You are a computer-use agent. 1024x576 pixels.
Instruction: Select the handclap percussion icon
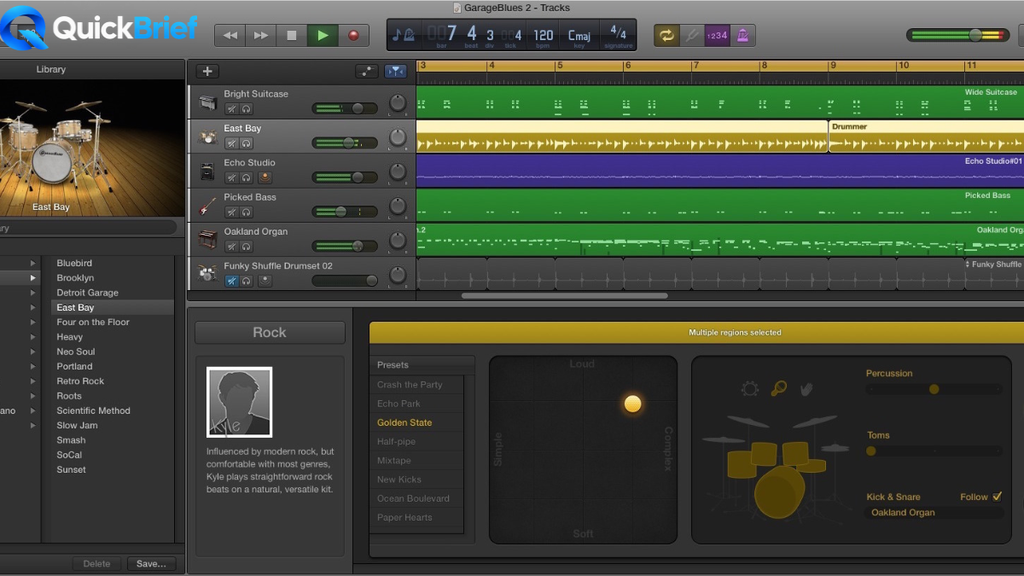click(x=807, y=389)
